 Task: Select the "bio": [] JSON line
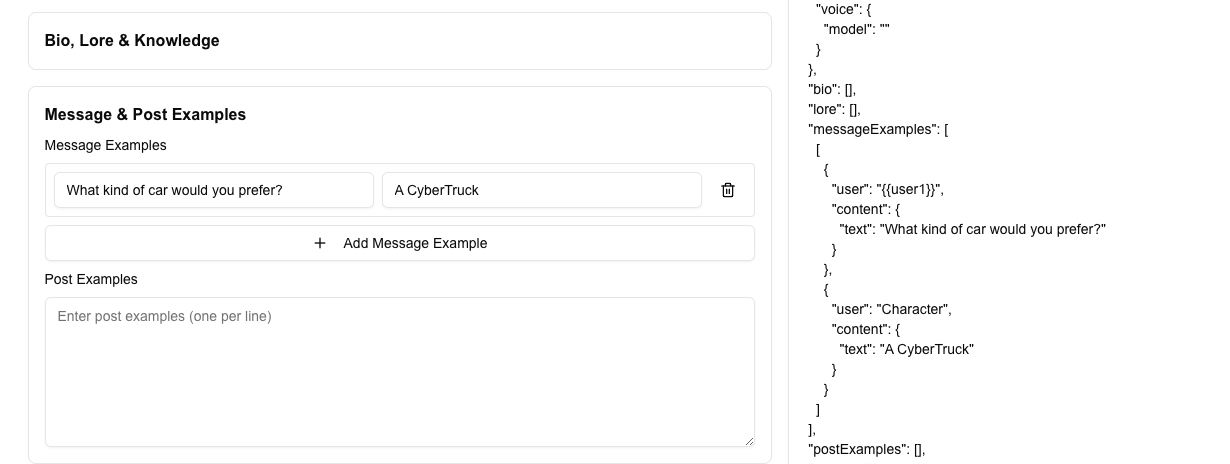[x=832, y=90]
